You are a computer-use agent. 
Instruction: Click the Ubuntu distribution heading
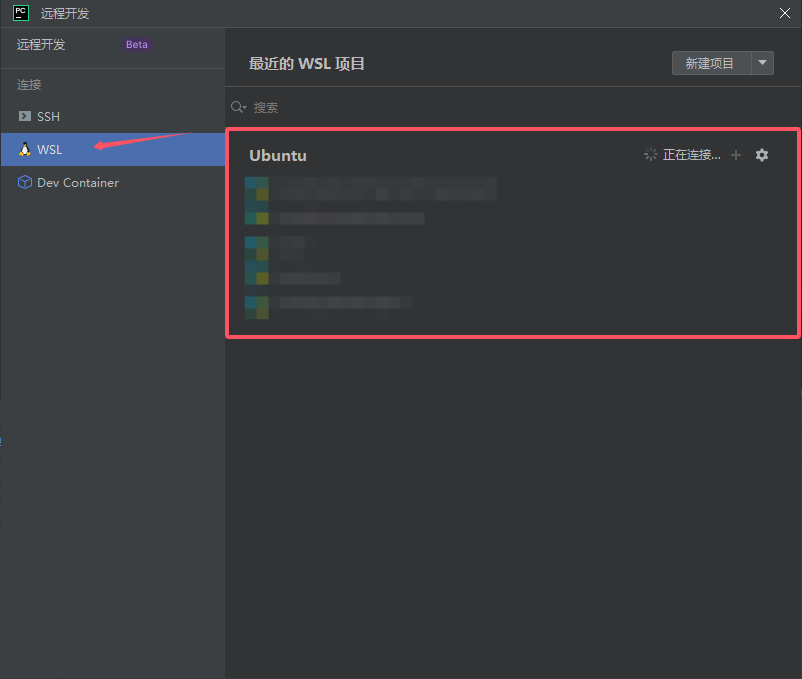(278, 155)
